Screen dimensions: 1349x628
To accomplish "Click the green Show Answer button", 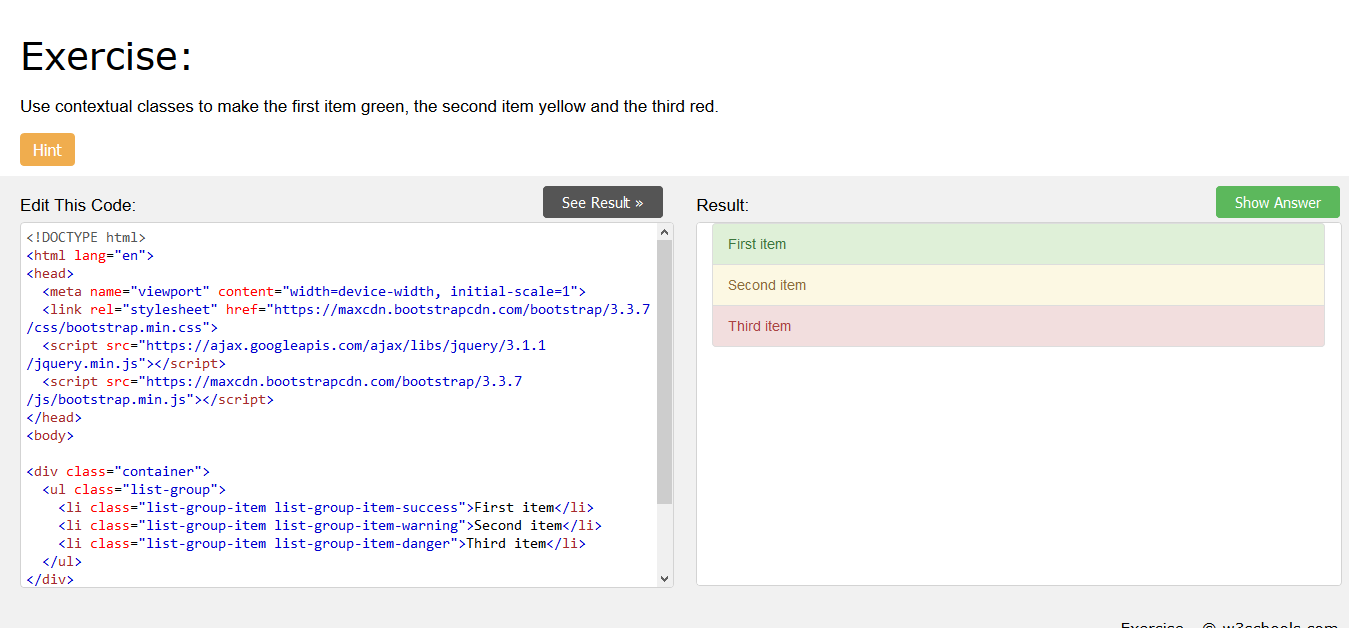I will click(x=1278, y=202).
